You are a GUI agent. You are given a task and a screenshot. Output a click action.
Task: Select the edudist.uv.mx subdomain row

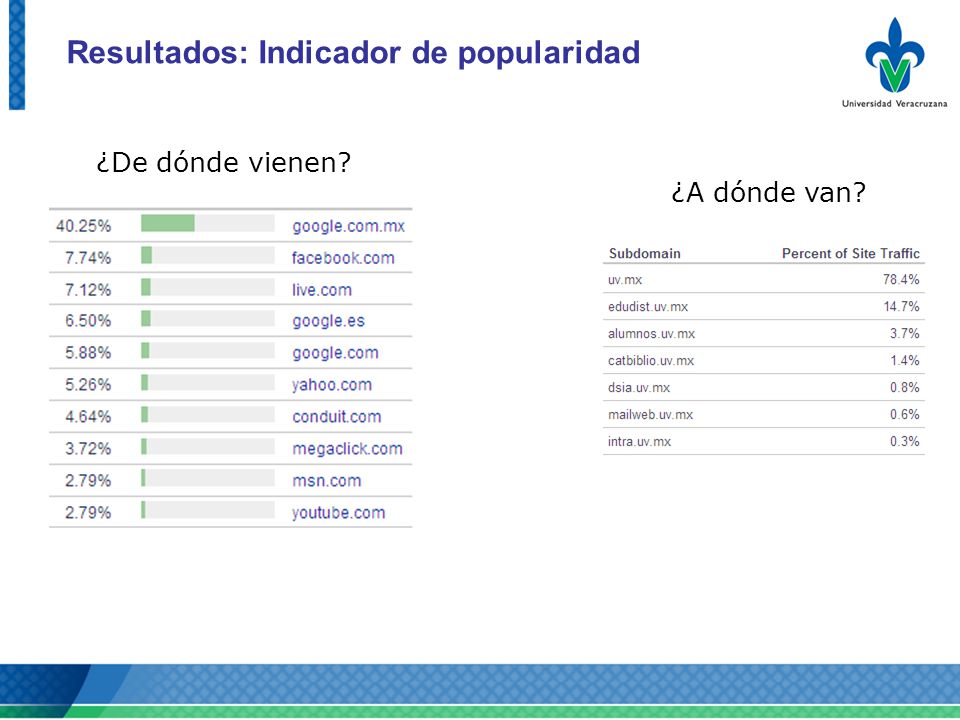764,307
